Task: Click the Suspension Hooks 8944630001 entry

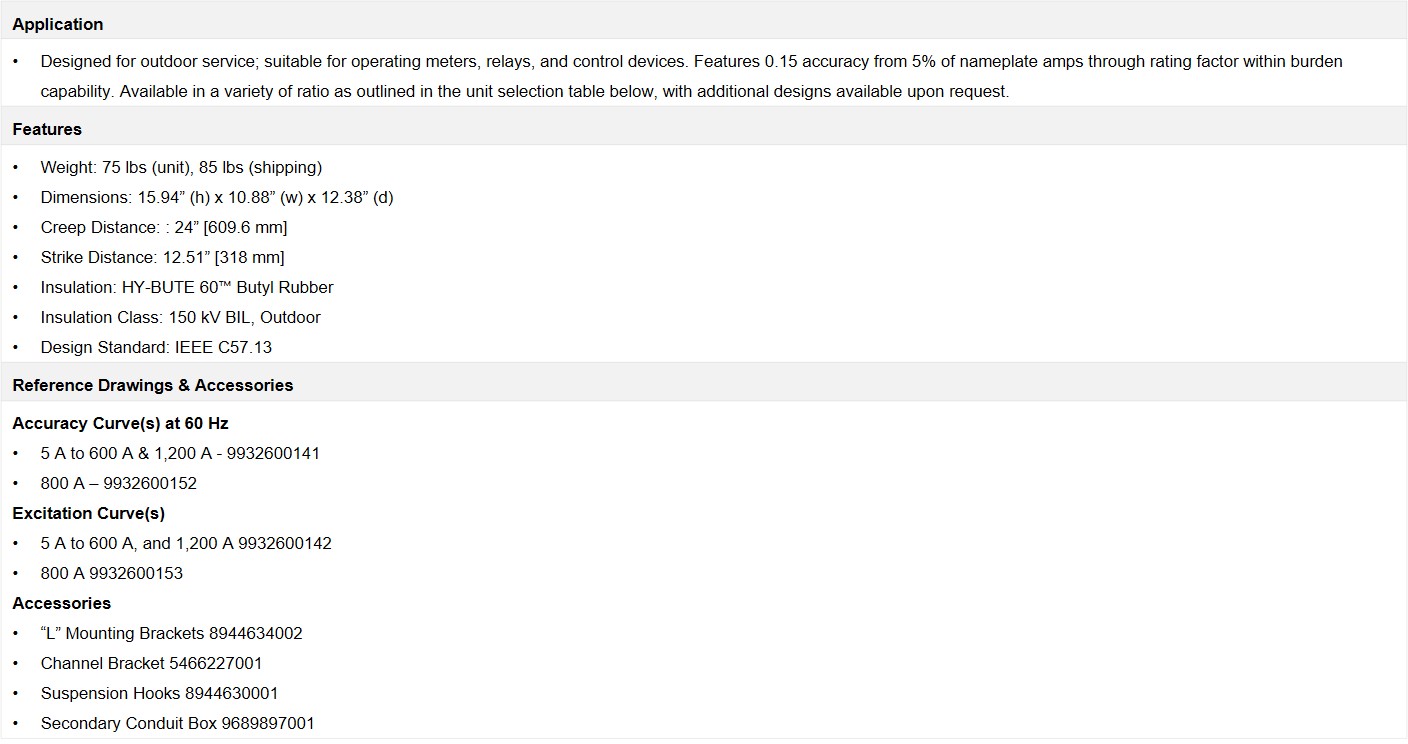Action: pyautogui.click(x=159, y=693)
